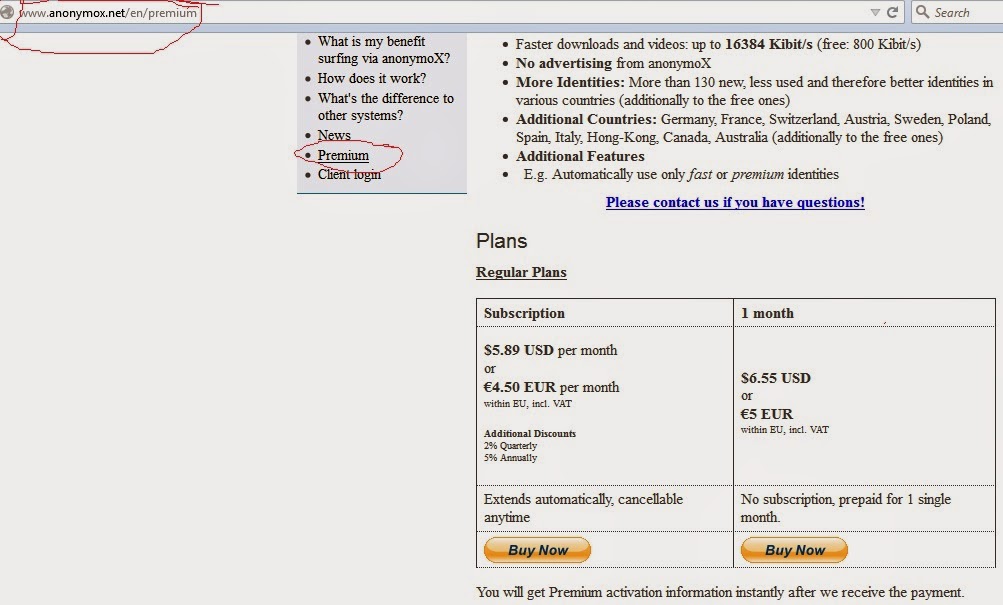Image resolution: width=1003 pixels, height=605 pixels.
Task: Go to the News page
Action: (x=334, y=135)
